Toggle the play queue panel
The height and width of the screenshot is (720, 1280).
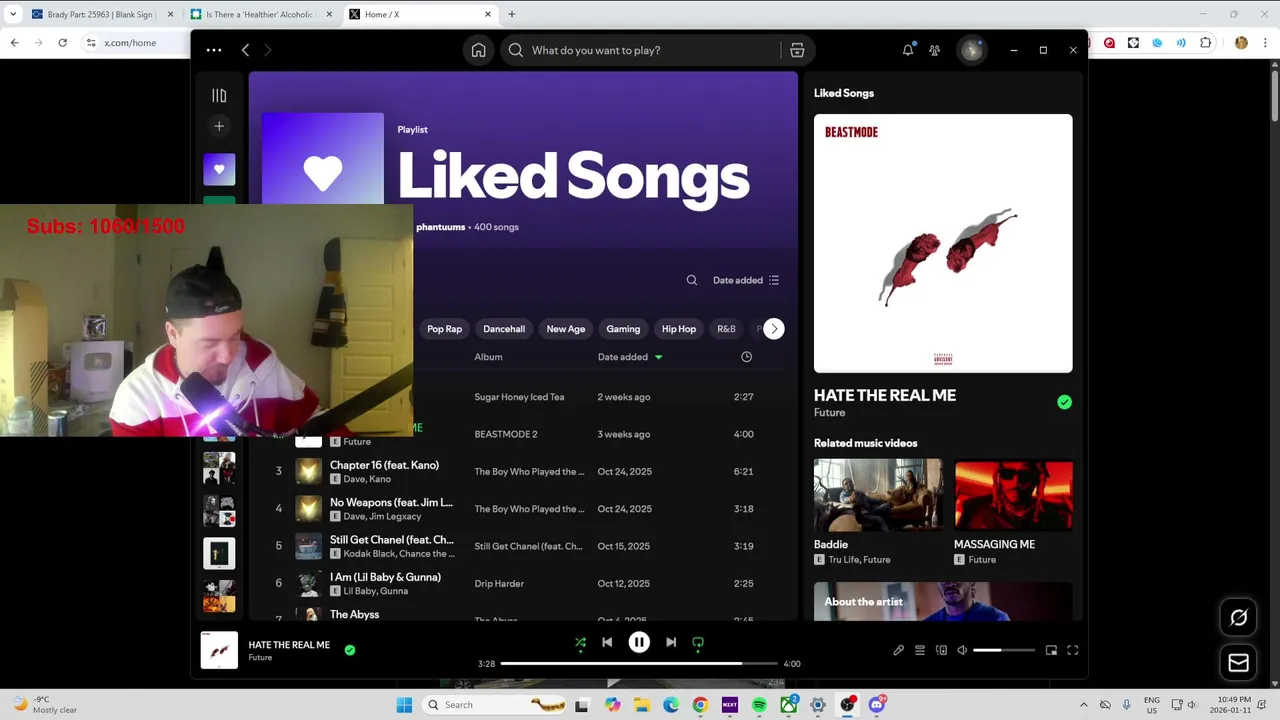coord(920,650)
